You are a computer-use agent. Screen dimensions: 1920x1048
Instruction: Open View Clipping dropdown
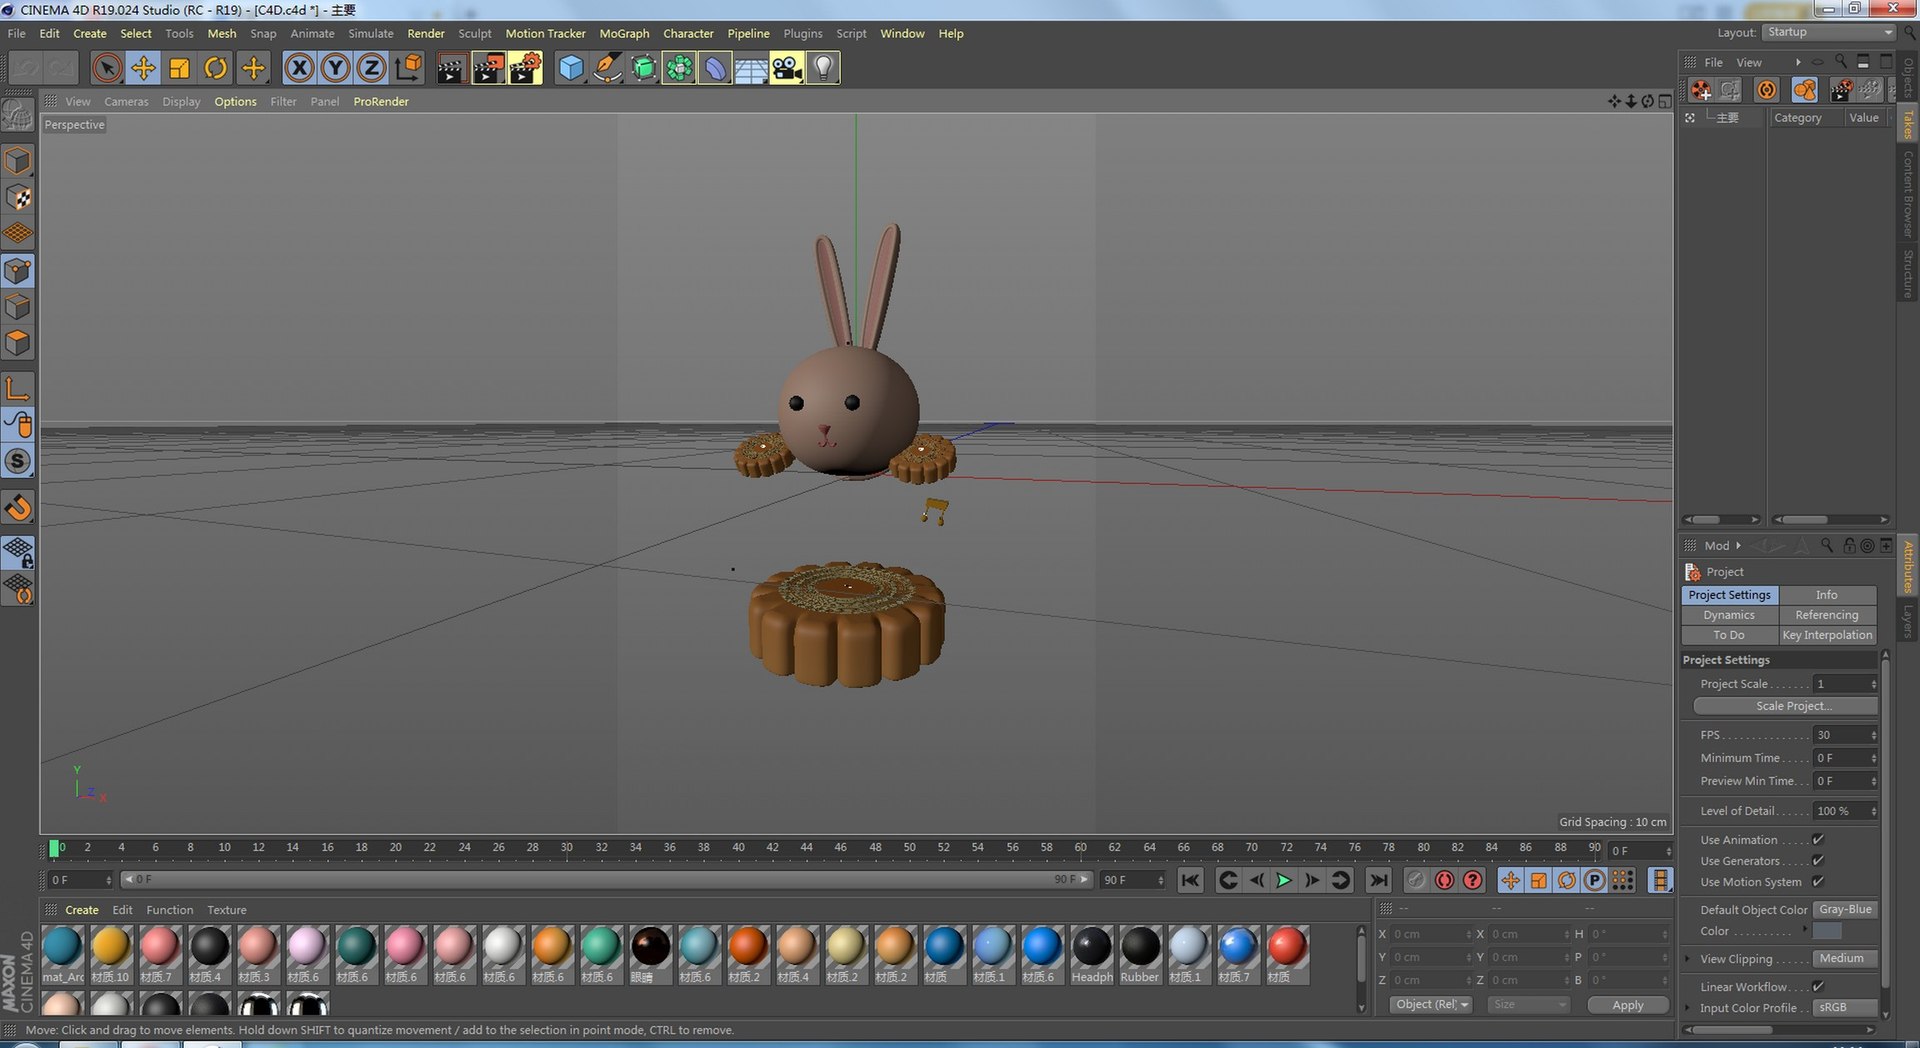pos(1845,959)
